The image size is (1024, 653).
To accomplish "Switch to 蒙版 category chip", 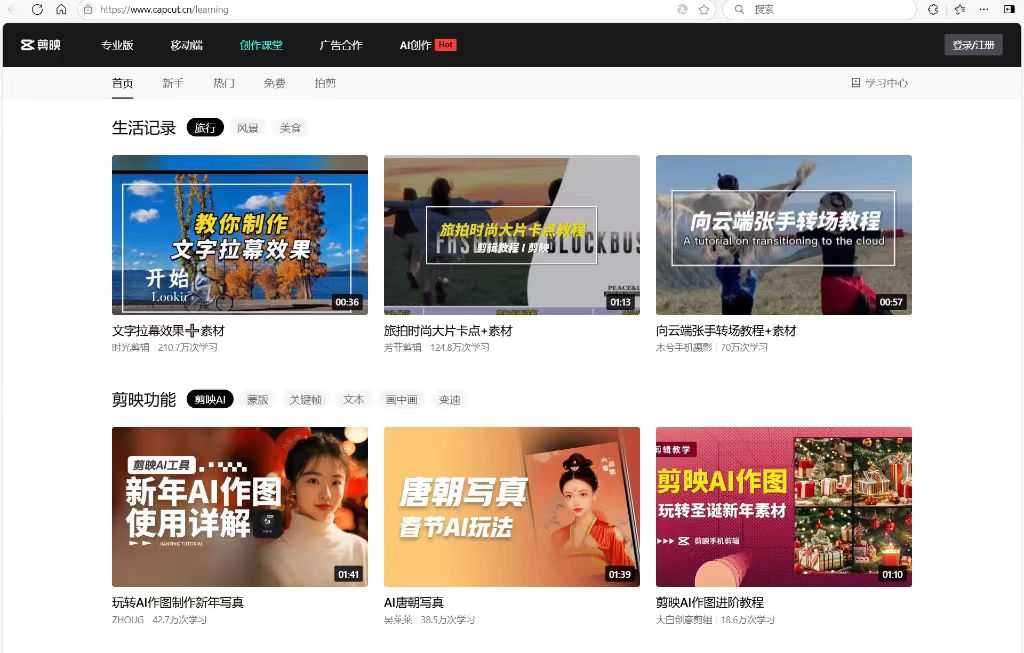I will click(x=257, y=400).
